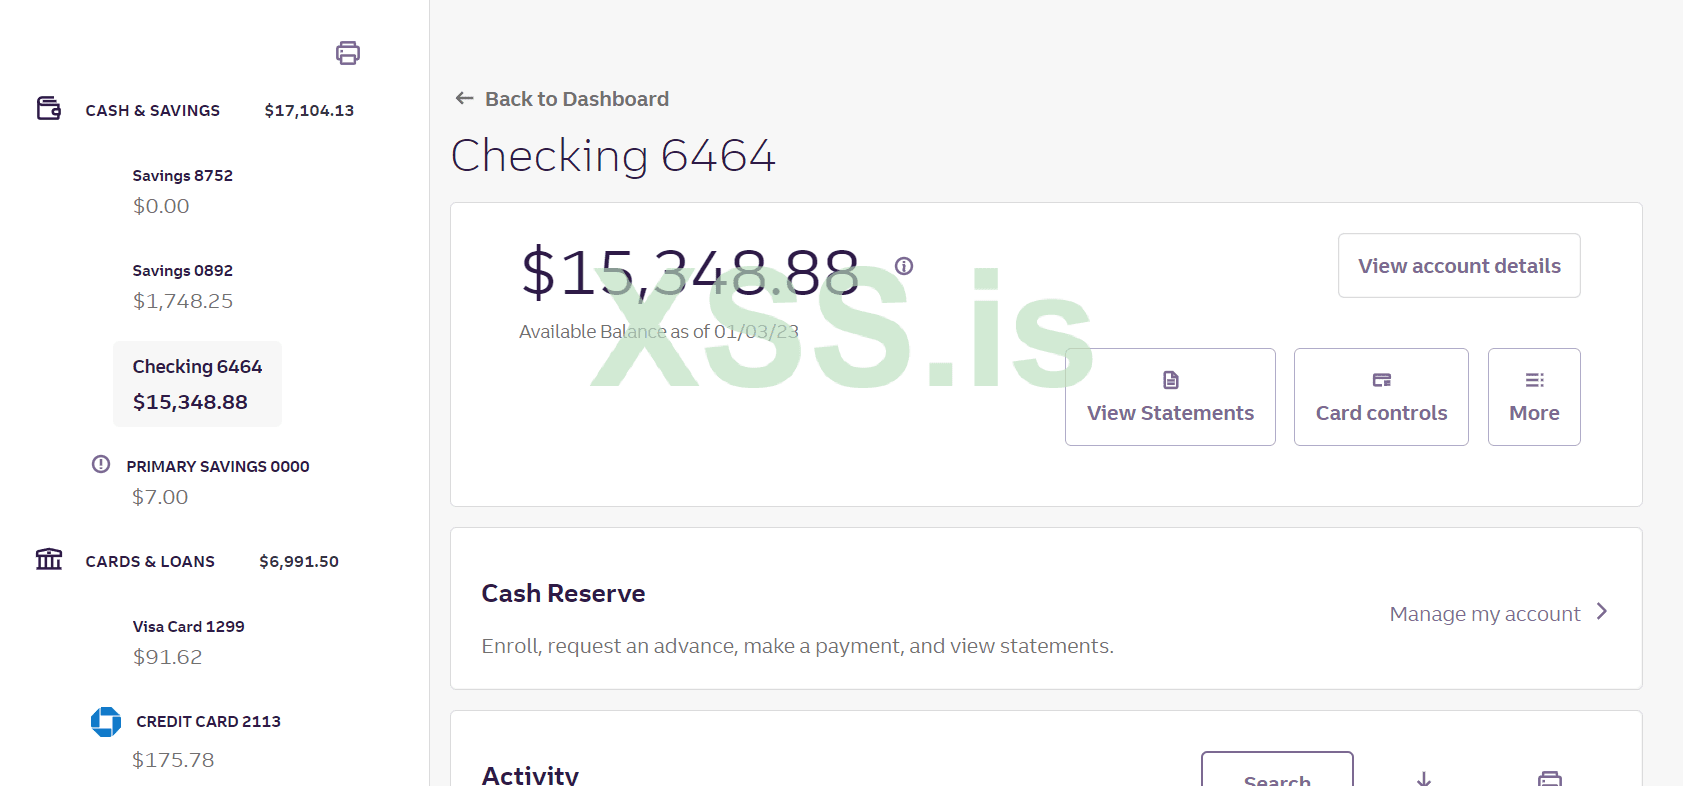This screenshot has width=1683, height=786.
Task: Click the Cash & Savings wallet icon
Action: tap(49, 108)
